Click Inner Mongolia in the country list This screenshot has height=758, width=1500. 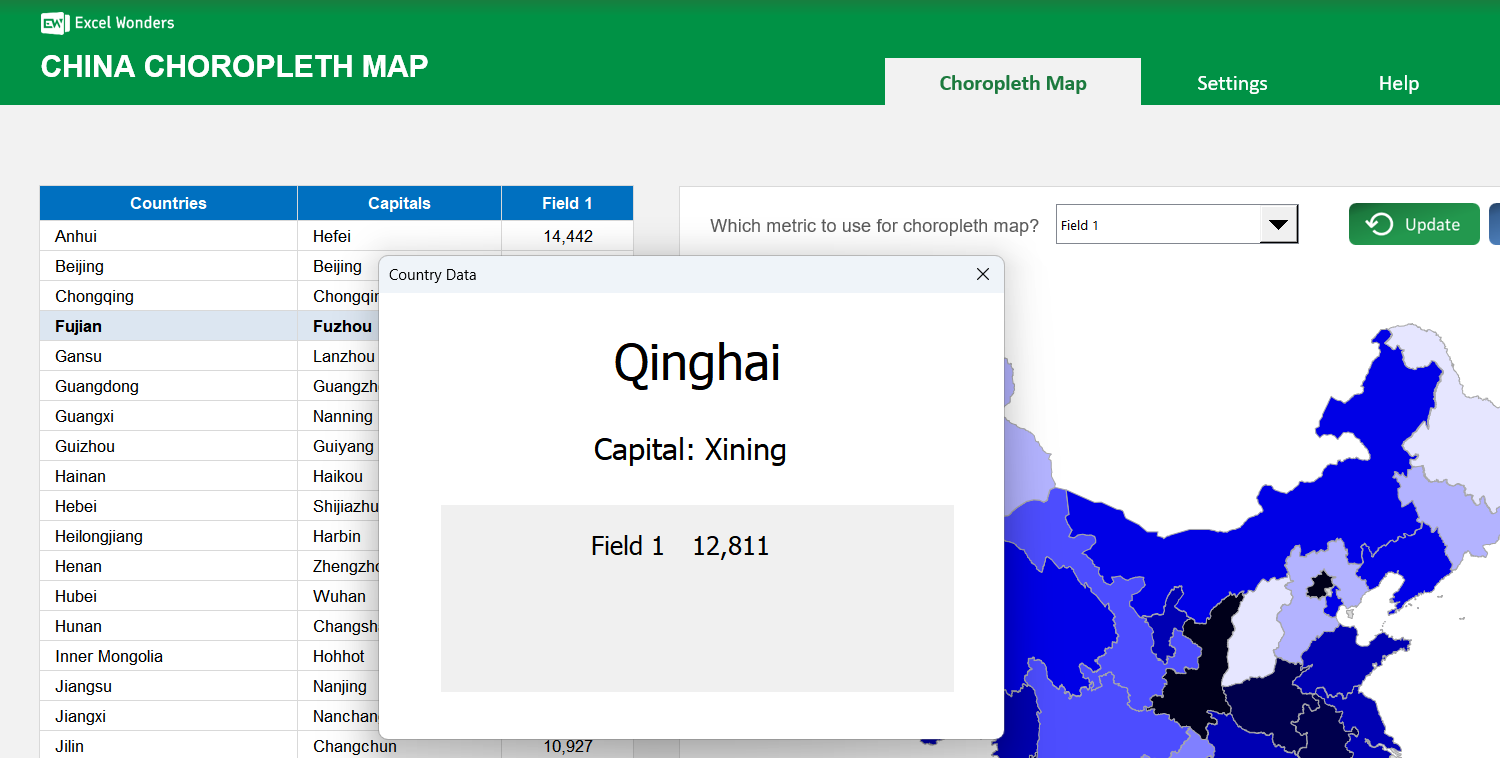point(108,656)
